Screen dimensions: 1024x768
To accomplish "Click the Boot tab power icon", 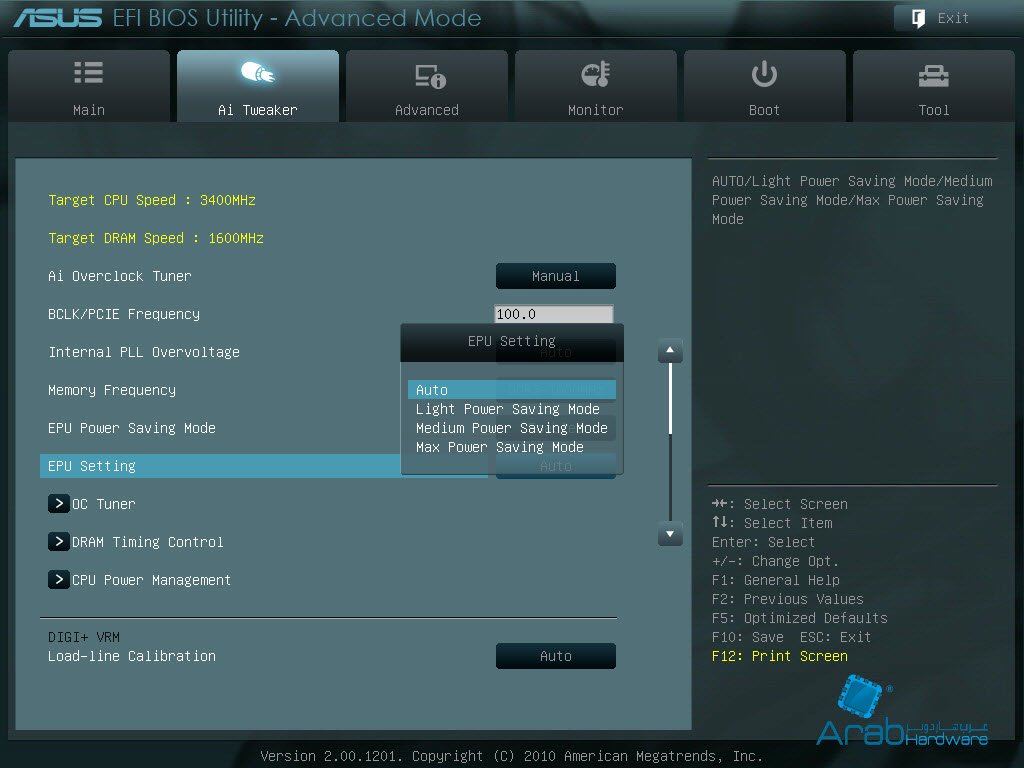I will tap(763, 74).
